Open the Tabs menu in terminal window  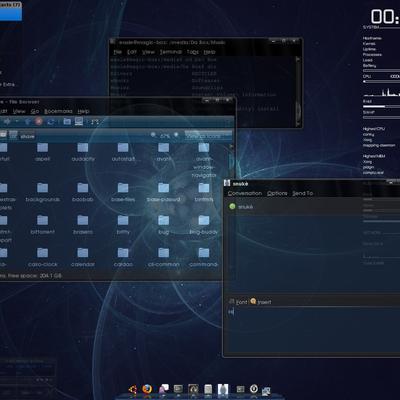pos(193,52)
